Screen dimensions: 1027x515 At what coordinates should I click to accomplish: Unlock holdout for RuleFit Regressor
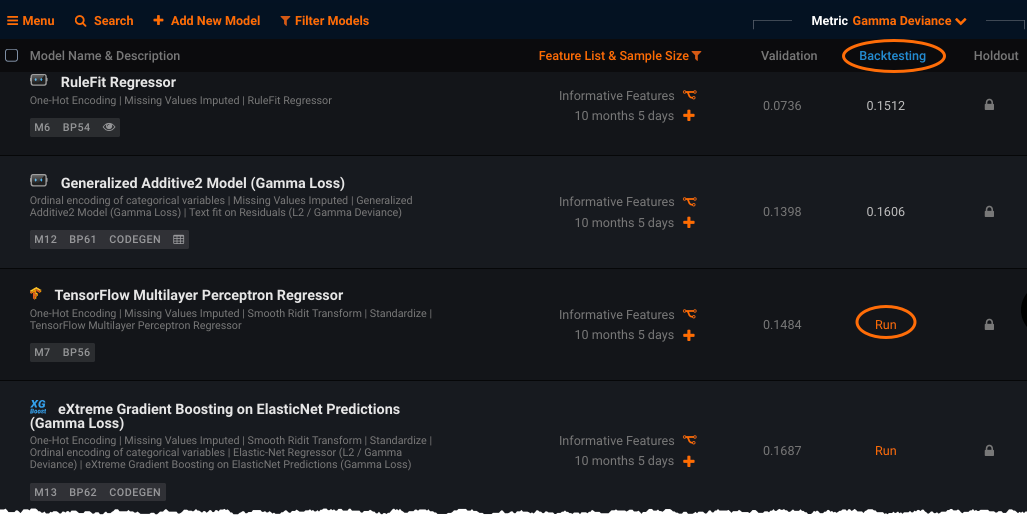(x=989, y=105)
